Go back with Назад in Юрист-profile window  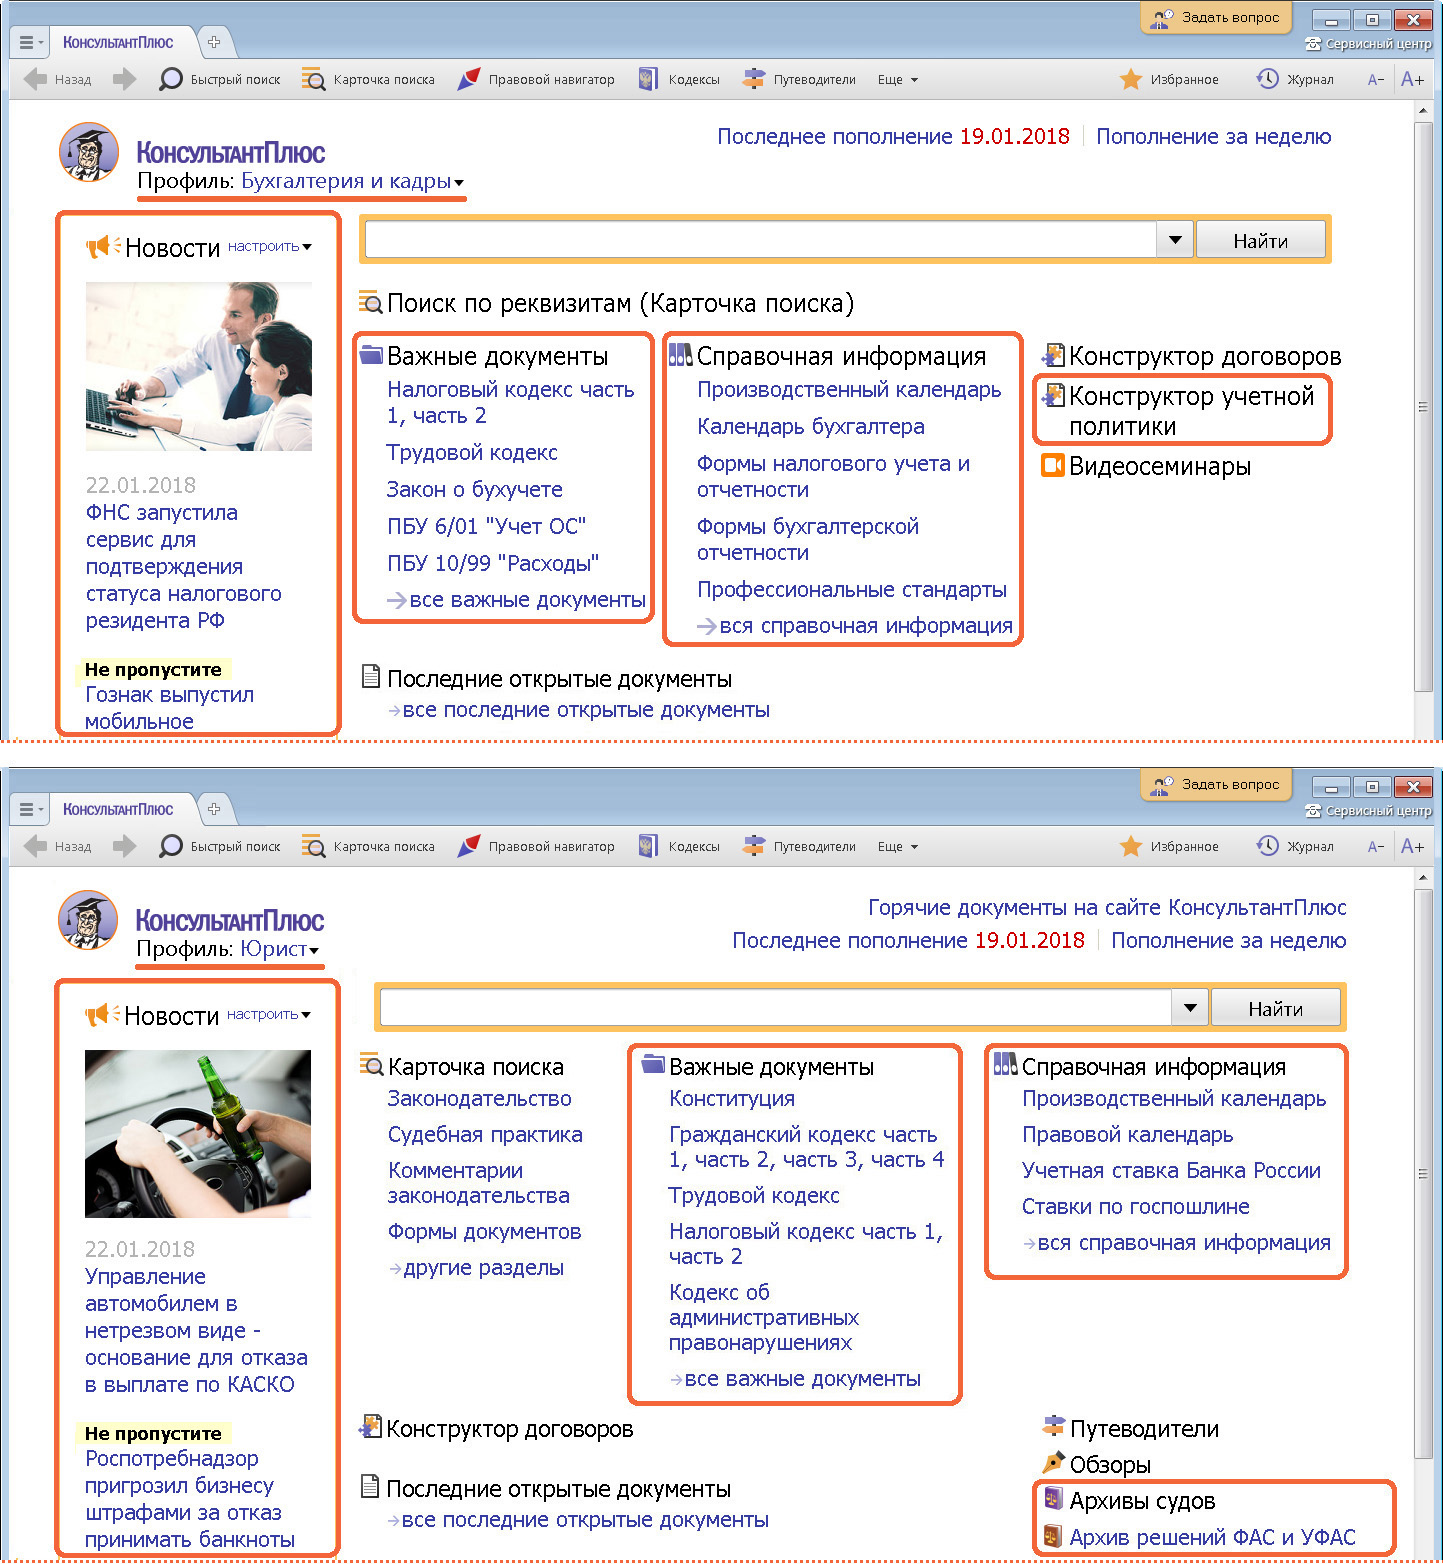(x=57, y=847)
